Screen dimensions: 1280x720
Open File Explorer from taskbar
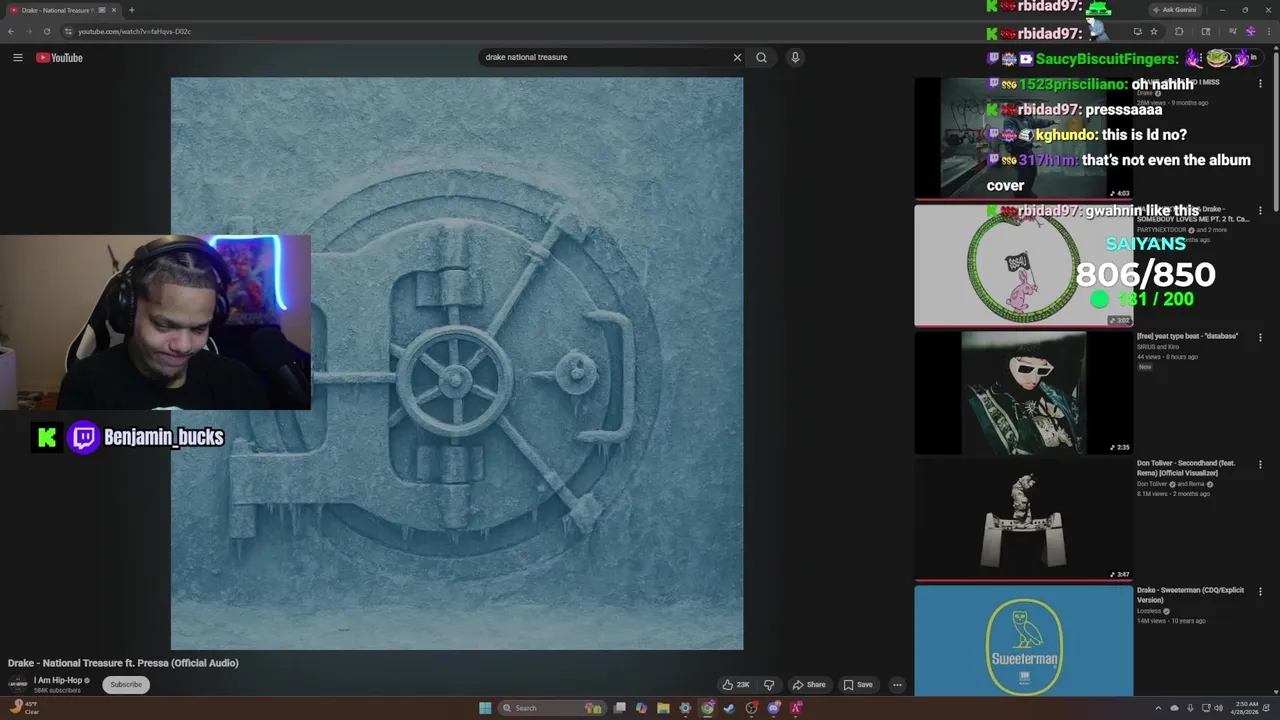click(x=663, y=708)
